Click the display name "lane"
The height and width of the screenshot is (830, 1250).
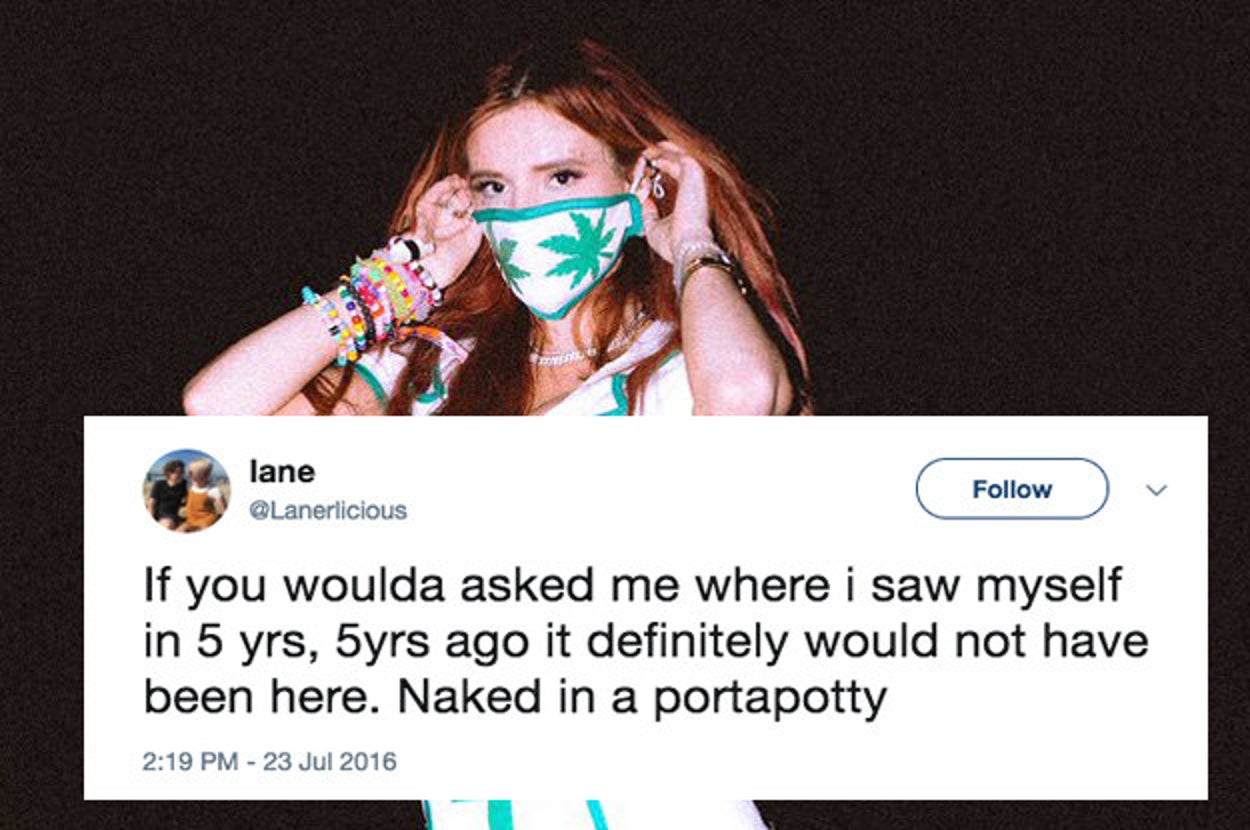click(x=281, y=471)
